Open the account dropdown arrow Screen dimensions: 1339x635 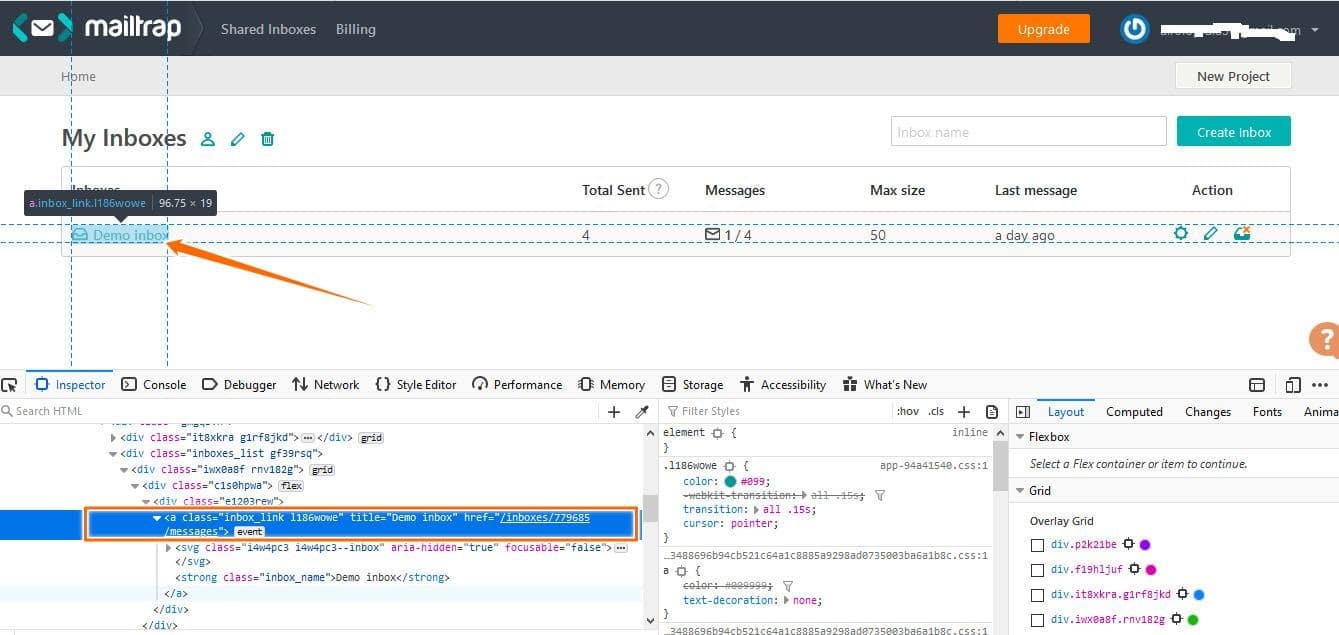[x=1314, y=30]
